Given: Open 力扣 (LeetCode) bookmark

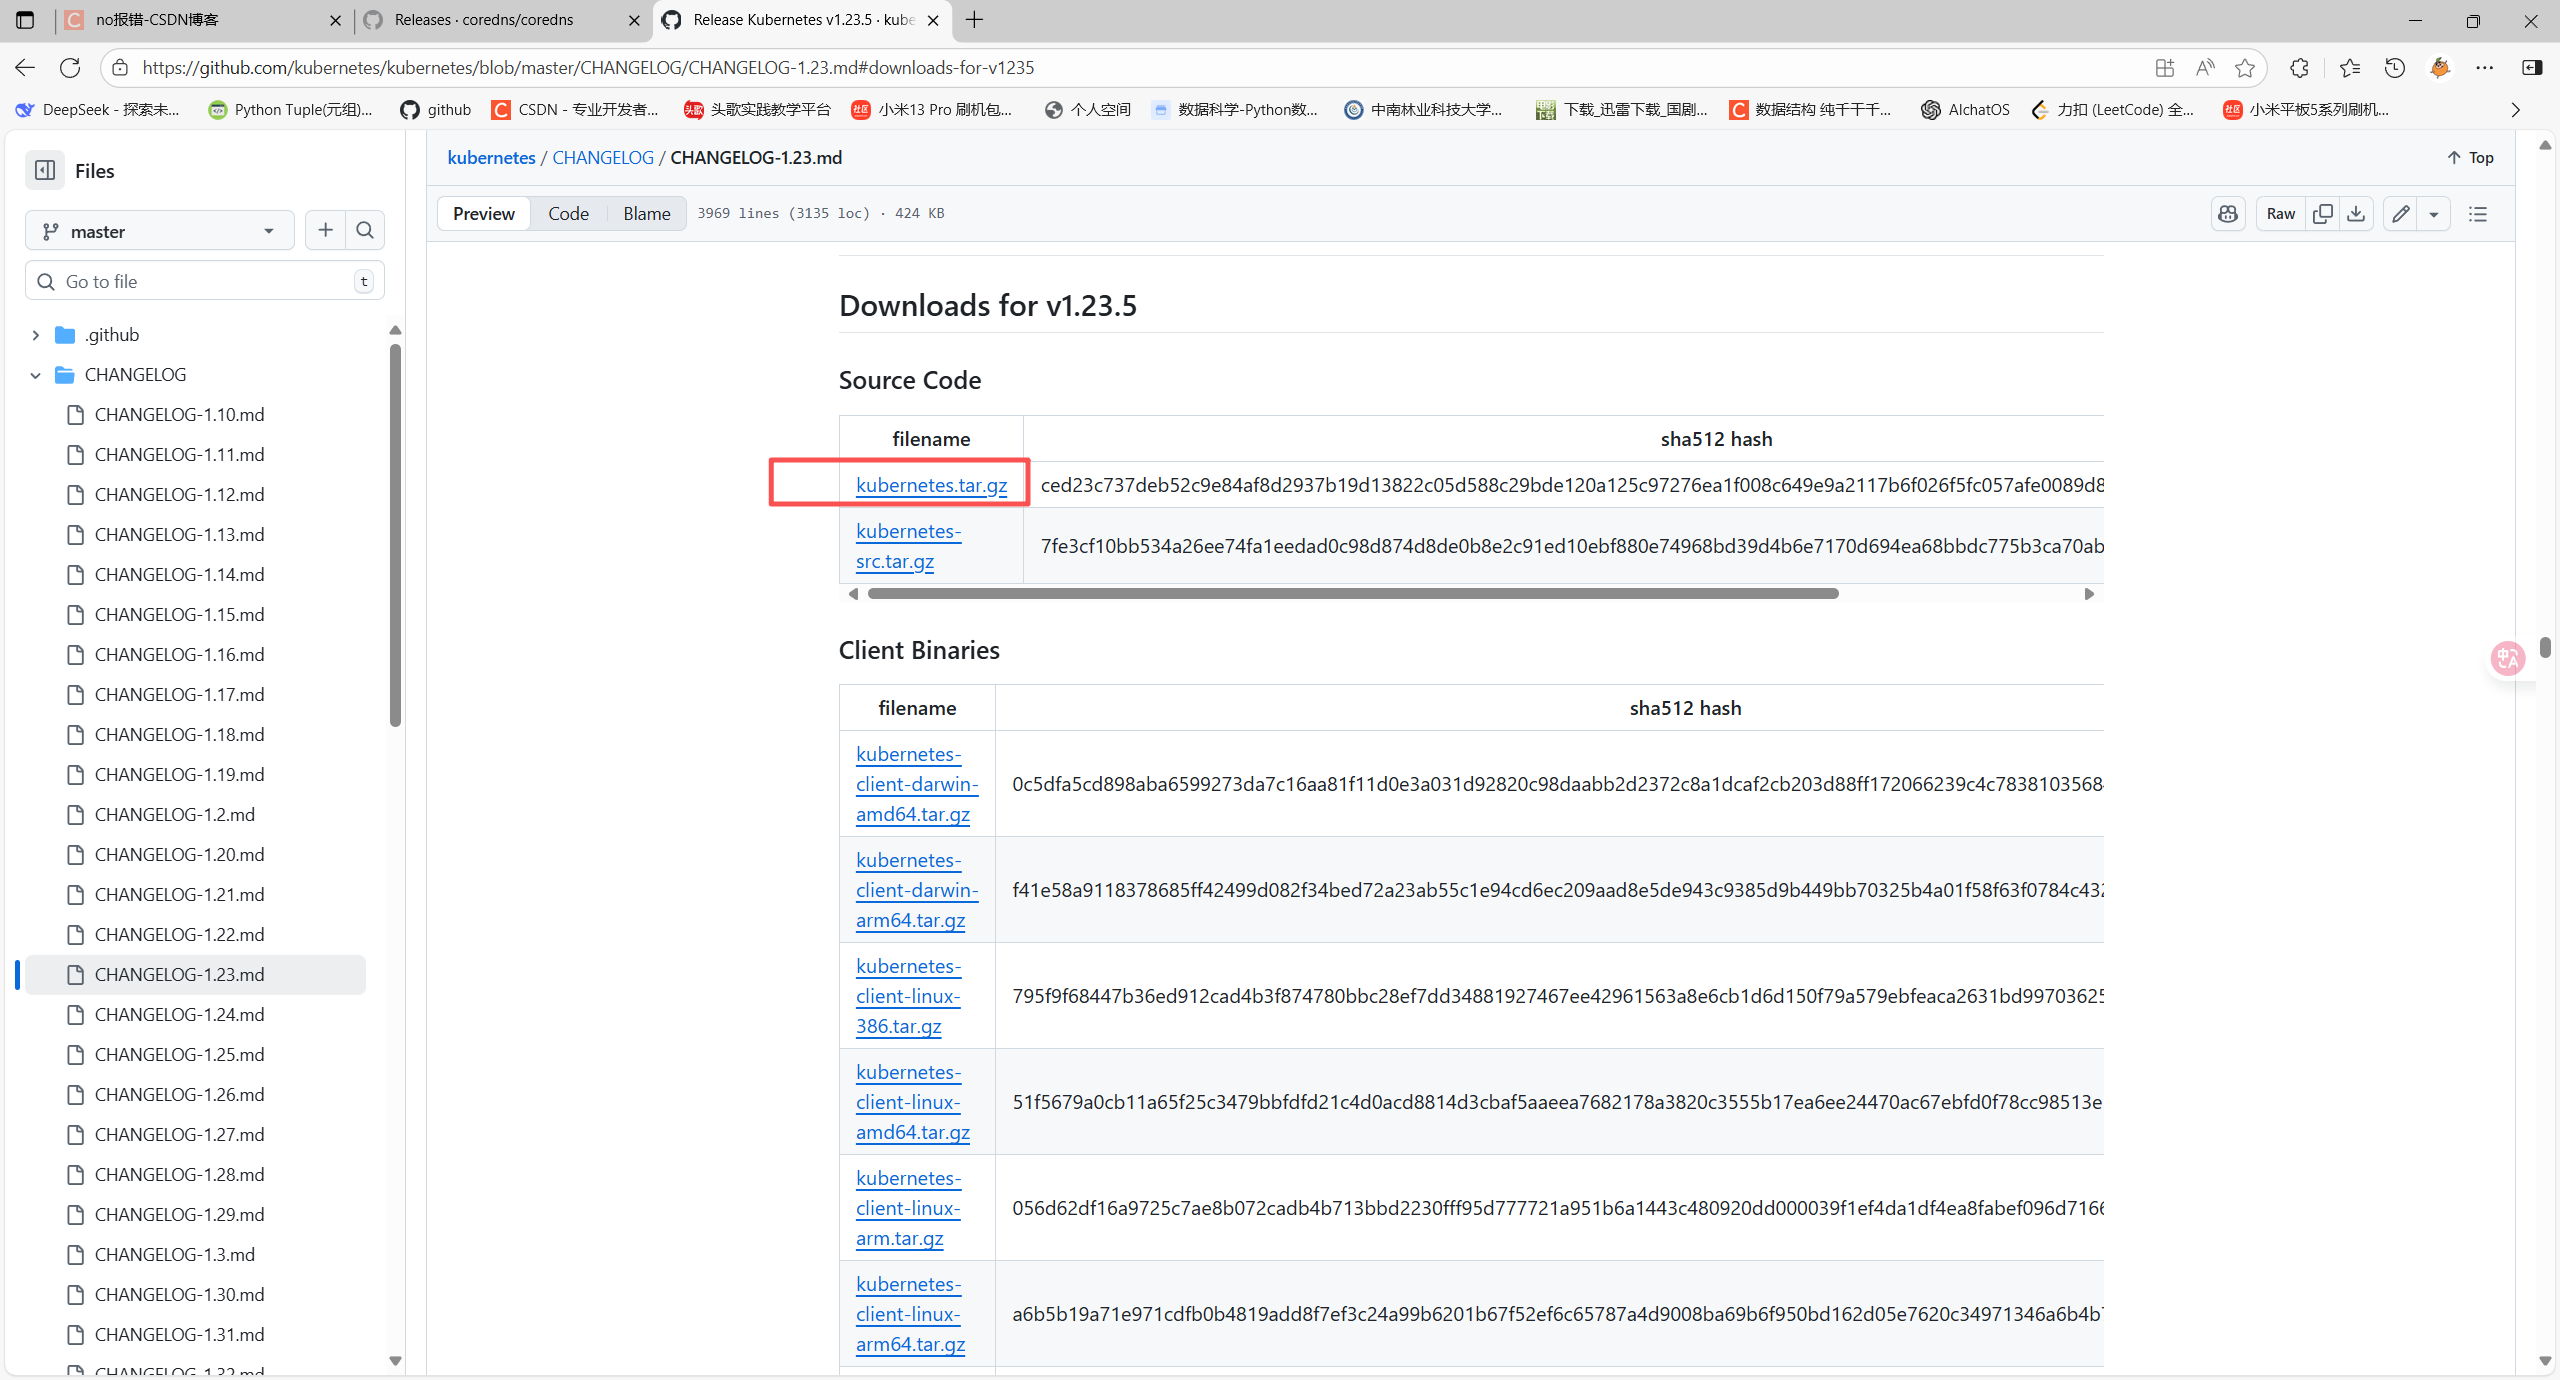Looking at the screenshot, I should pyautogui.click(x=2112, y=110).
